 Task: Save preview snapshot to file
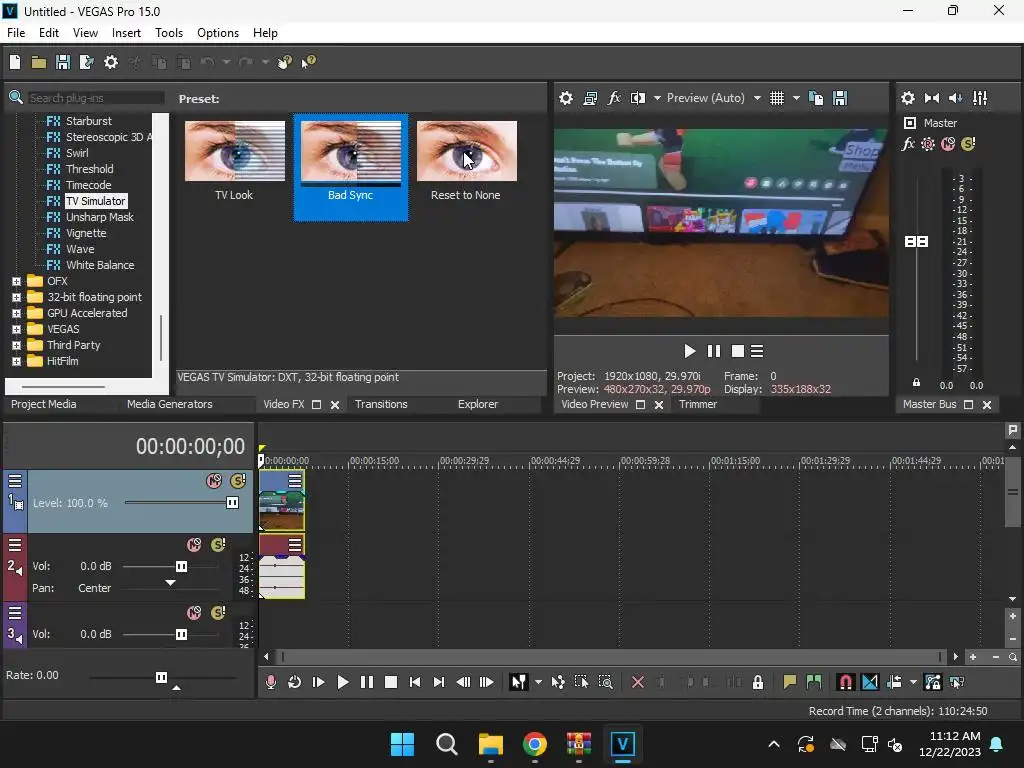[x=840, y=98]
